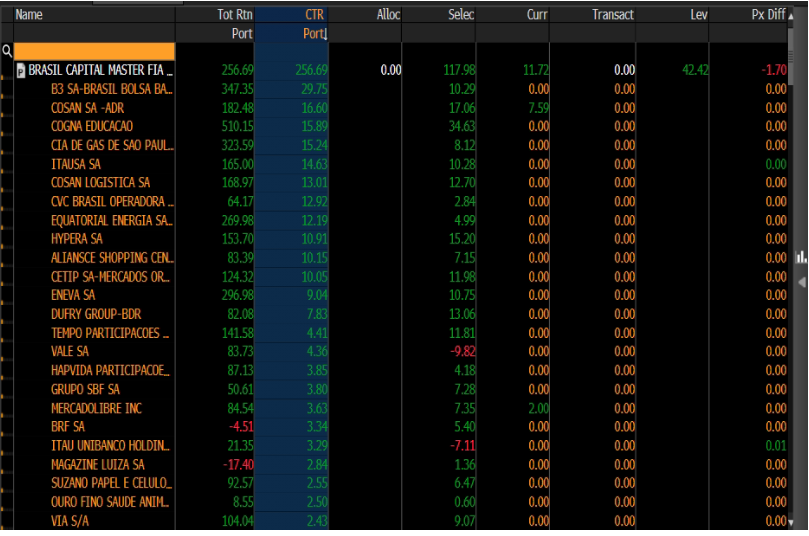Click the Lev column header

(699, 14)
